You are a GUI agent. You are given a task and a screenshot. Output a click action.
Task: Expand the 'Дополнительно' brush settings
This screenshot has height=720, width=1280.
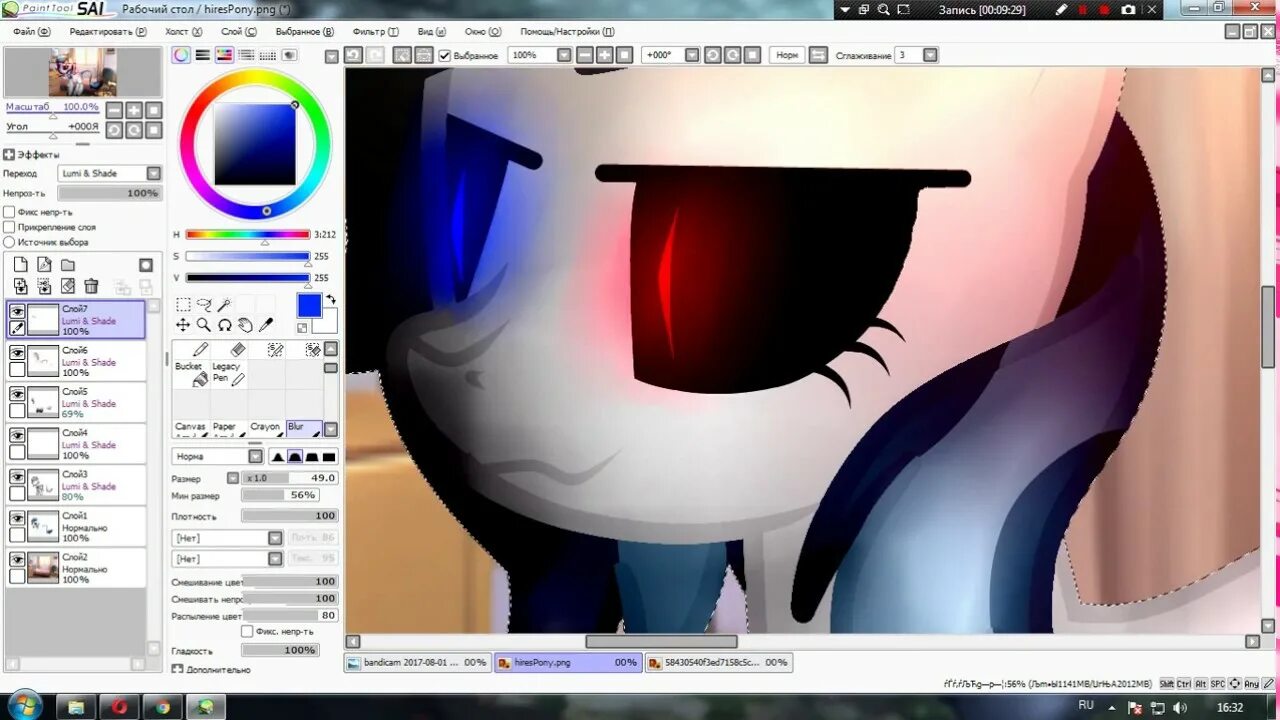(x=177, y=669)
